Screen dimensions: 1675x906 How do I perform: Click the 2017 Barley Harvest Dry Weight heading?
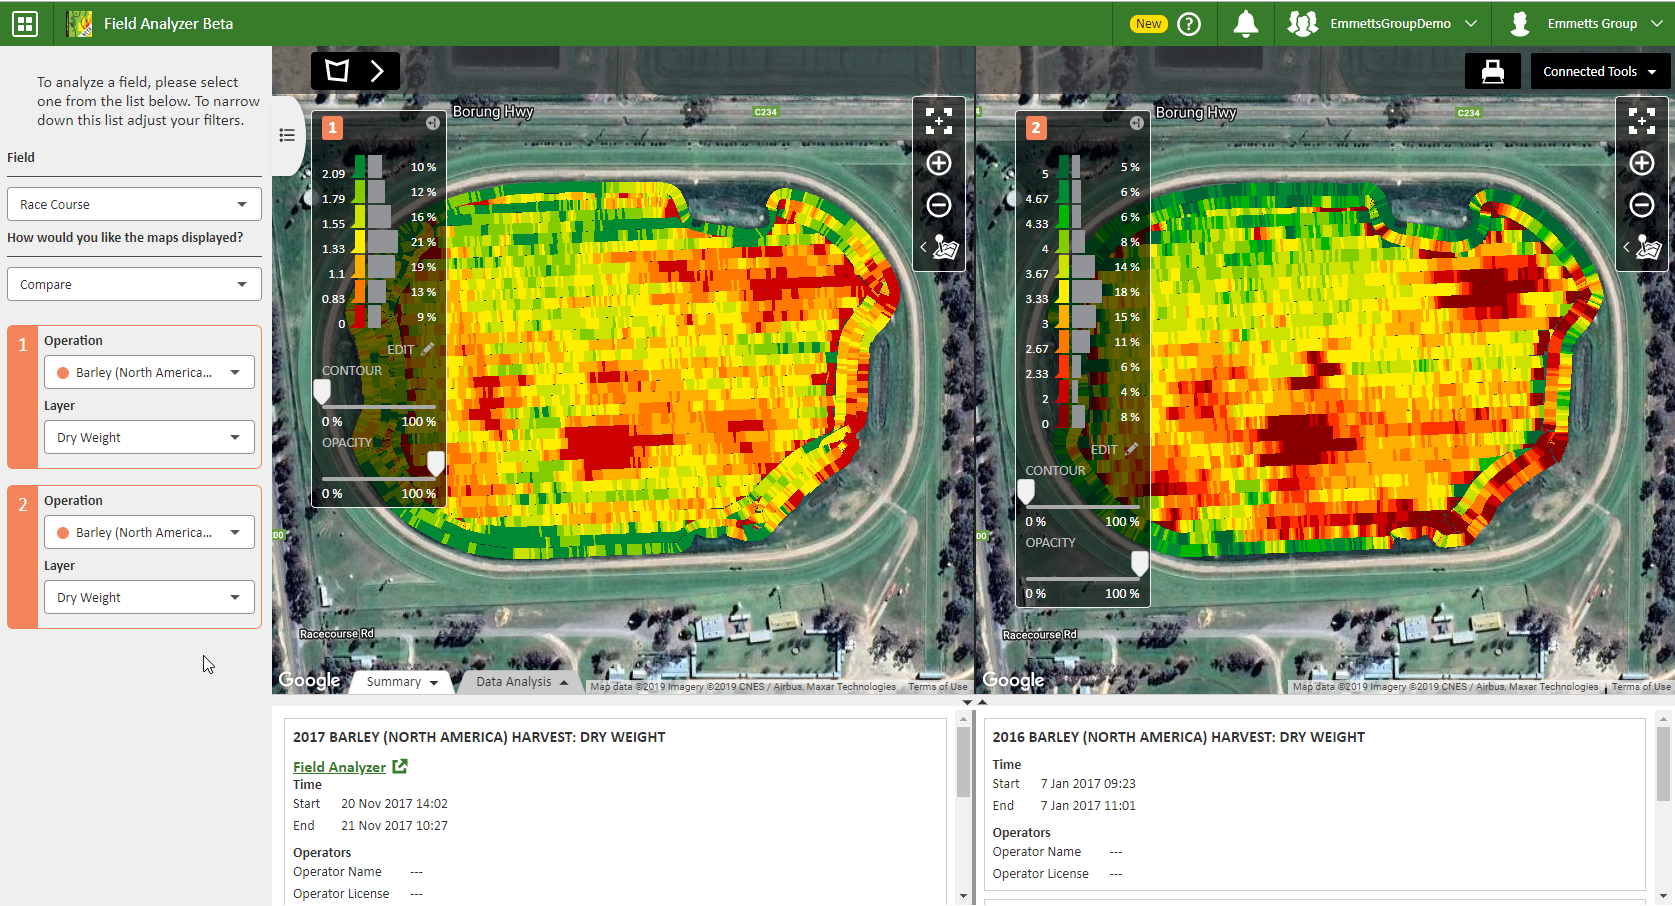[479, 737]
